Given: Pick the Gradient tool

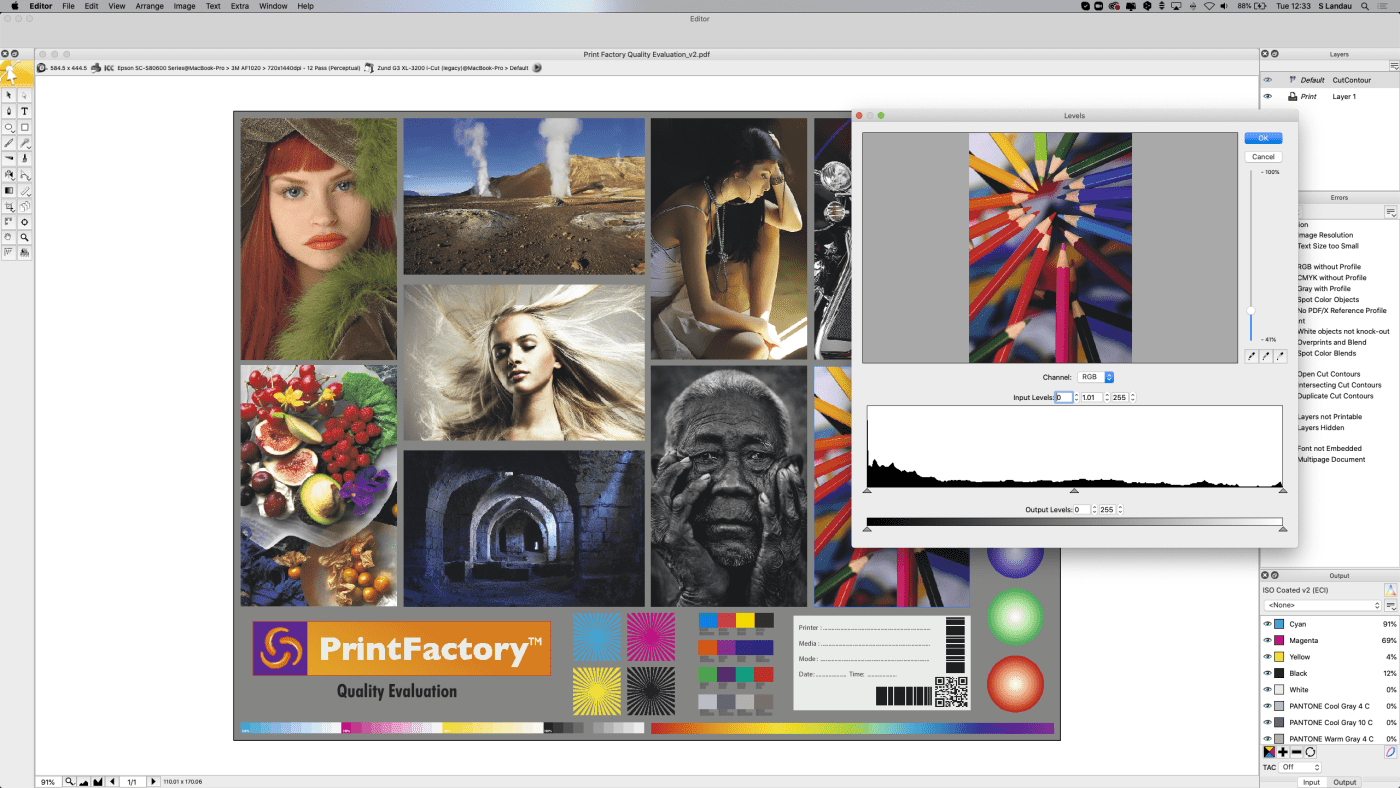Looking at the screenshot, I should click(9, 190).
